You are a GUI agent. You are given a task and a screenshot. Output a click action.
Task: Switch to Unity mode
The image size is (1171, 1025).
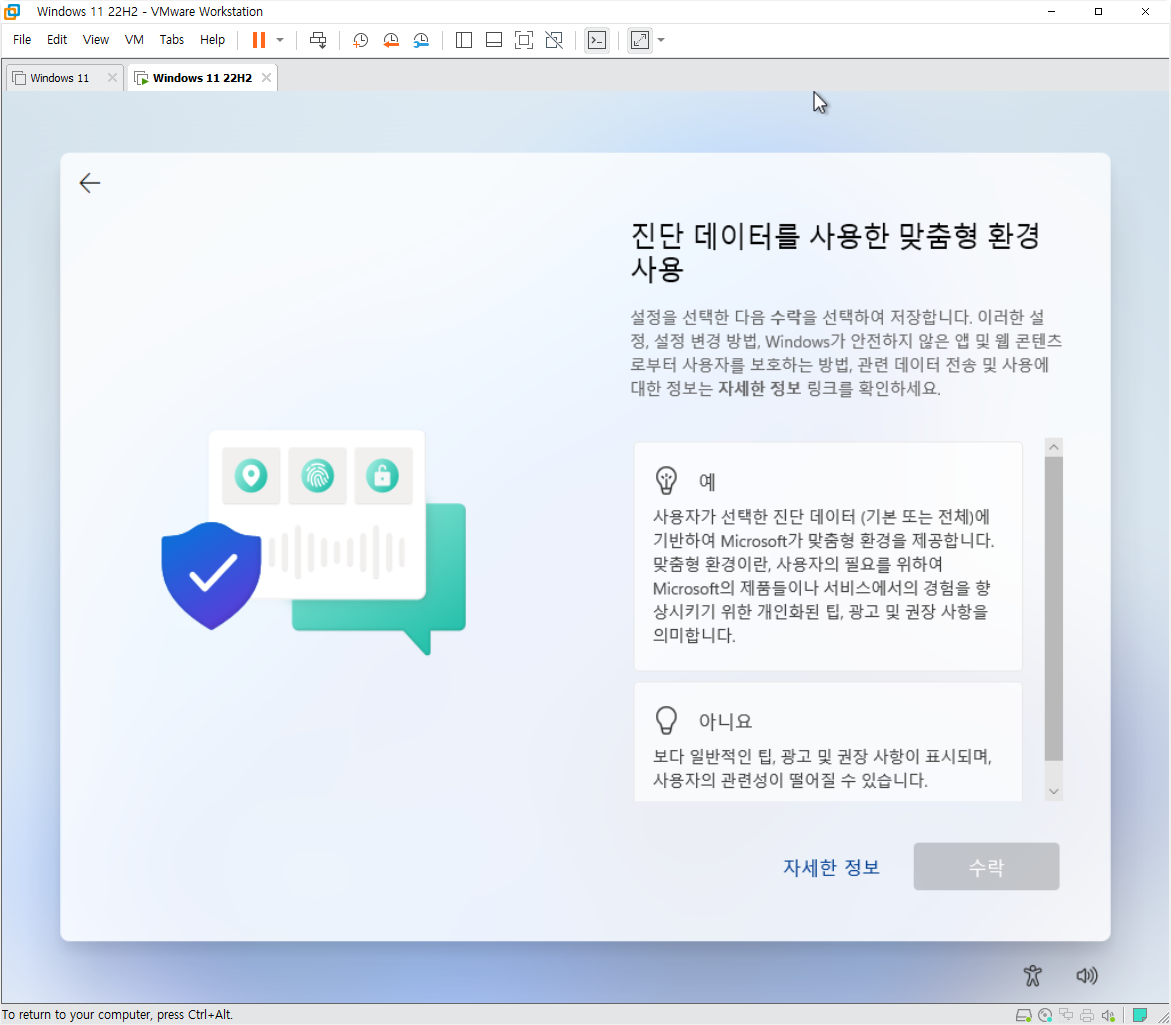click(554, 40)
